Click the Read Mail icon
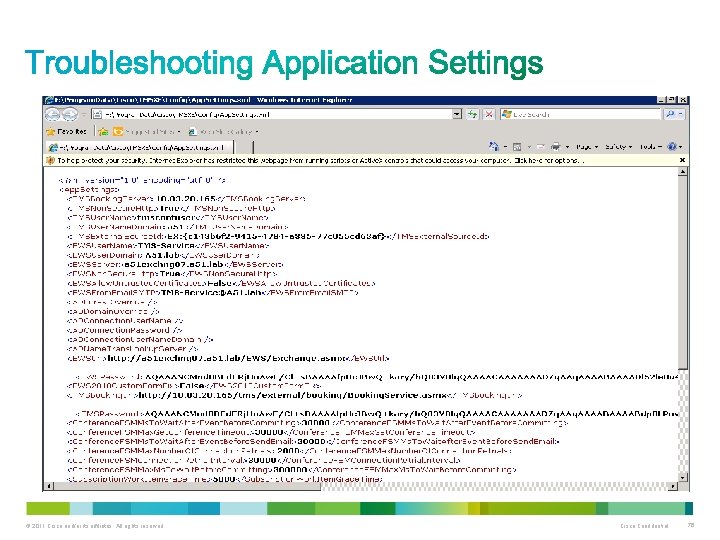Viewport: 720px width, 540px height. 540,147
